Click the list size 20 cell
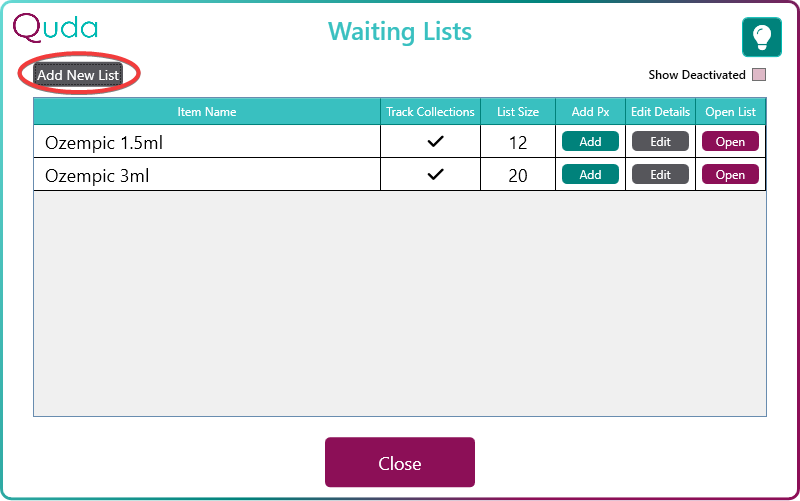The image size is (800, 501). coord(517,176)
